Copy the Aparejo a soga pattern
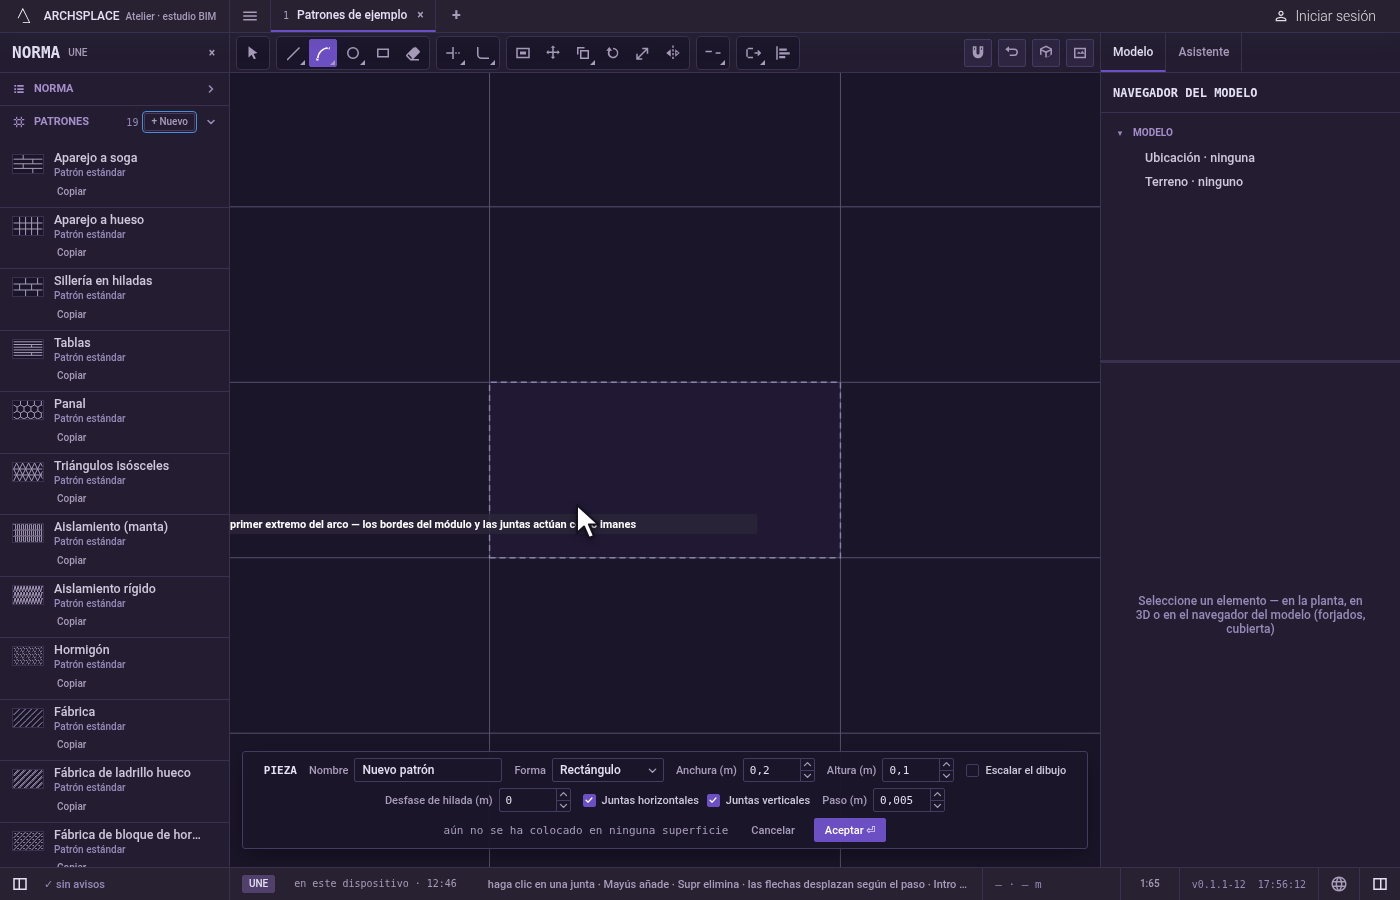Screen dimensions: 1400x900 [72, 192]
